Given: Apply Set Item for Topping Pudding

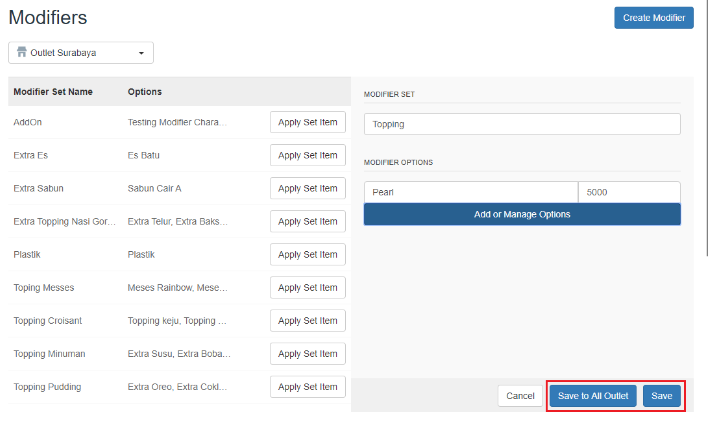Looking at the screenshot, I should click(307, 387).
